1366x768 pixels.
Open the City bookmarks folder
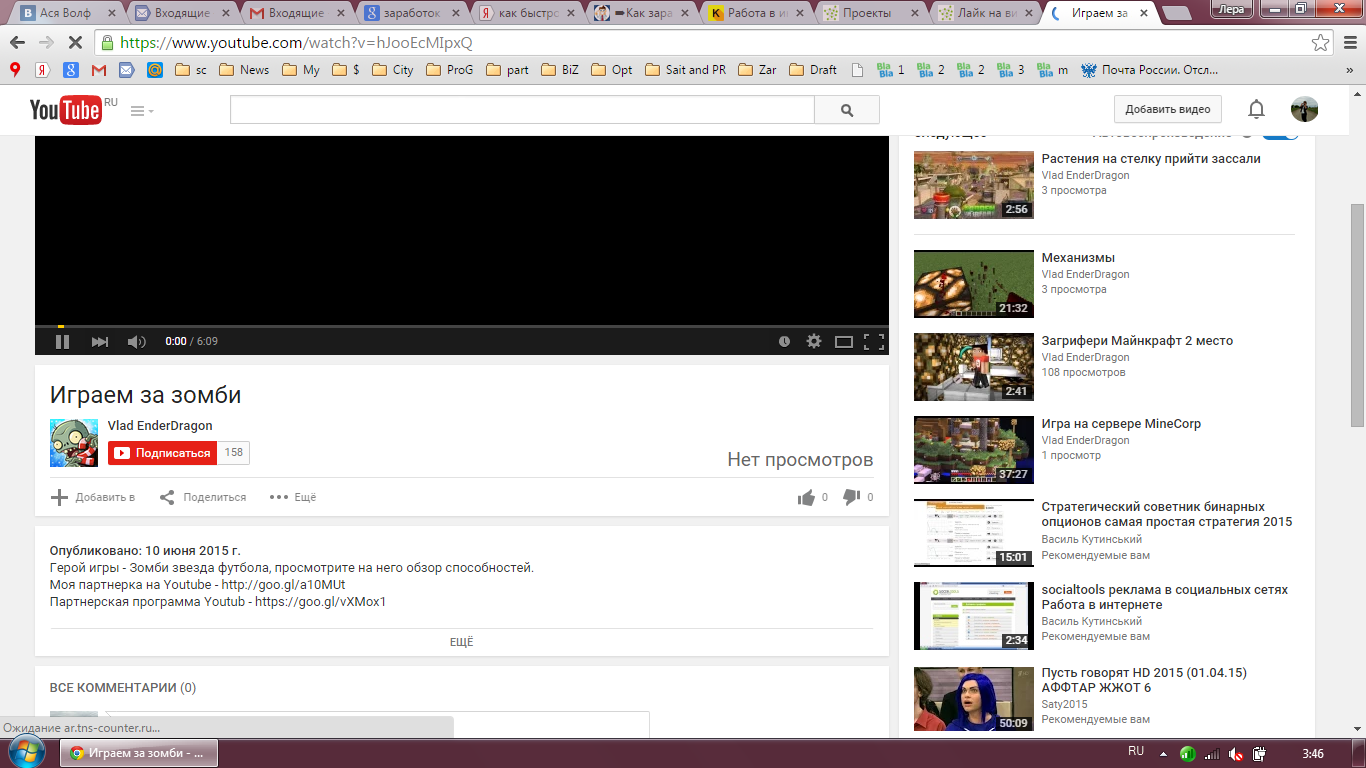392,70
